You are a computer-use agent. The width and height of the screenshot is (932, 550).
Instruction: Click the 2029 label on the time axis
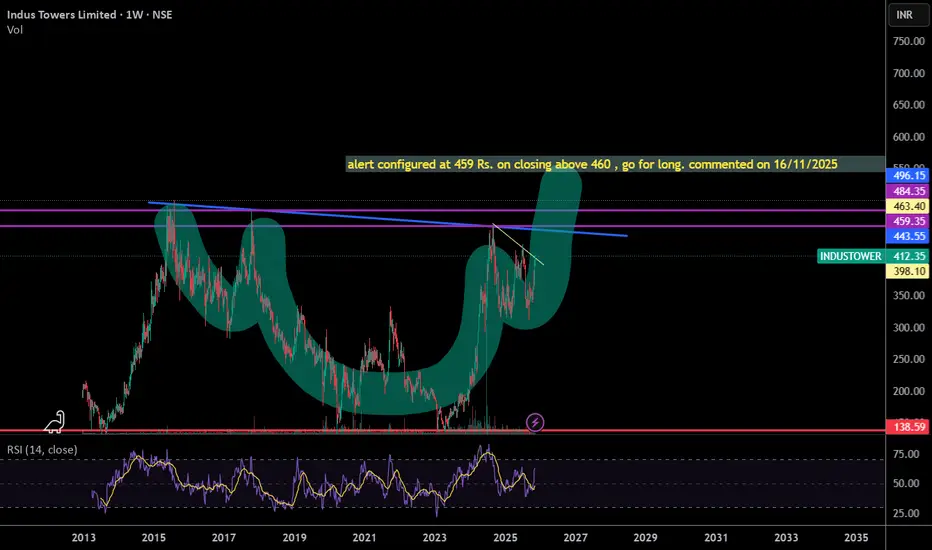646,538
